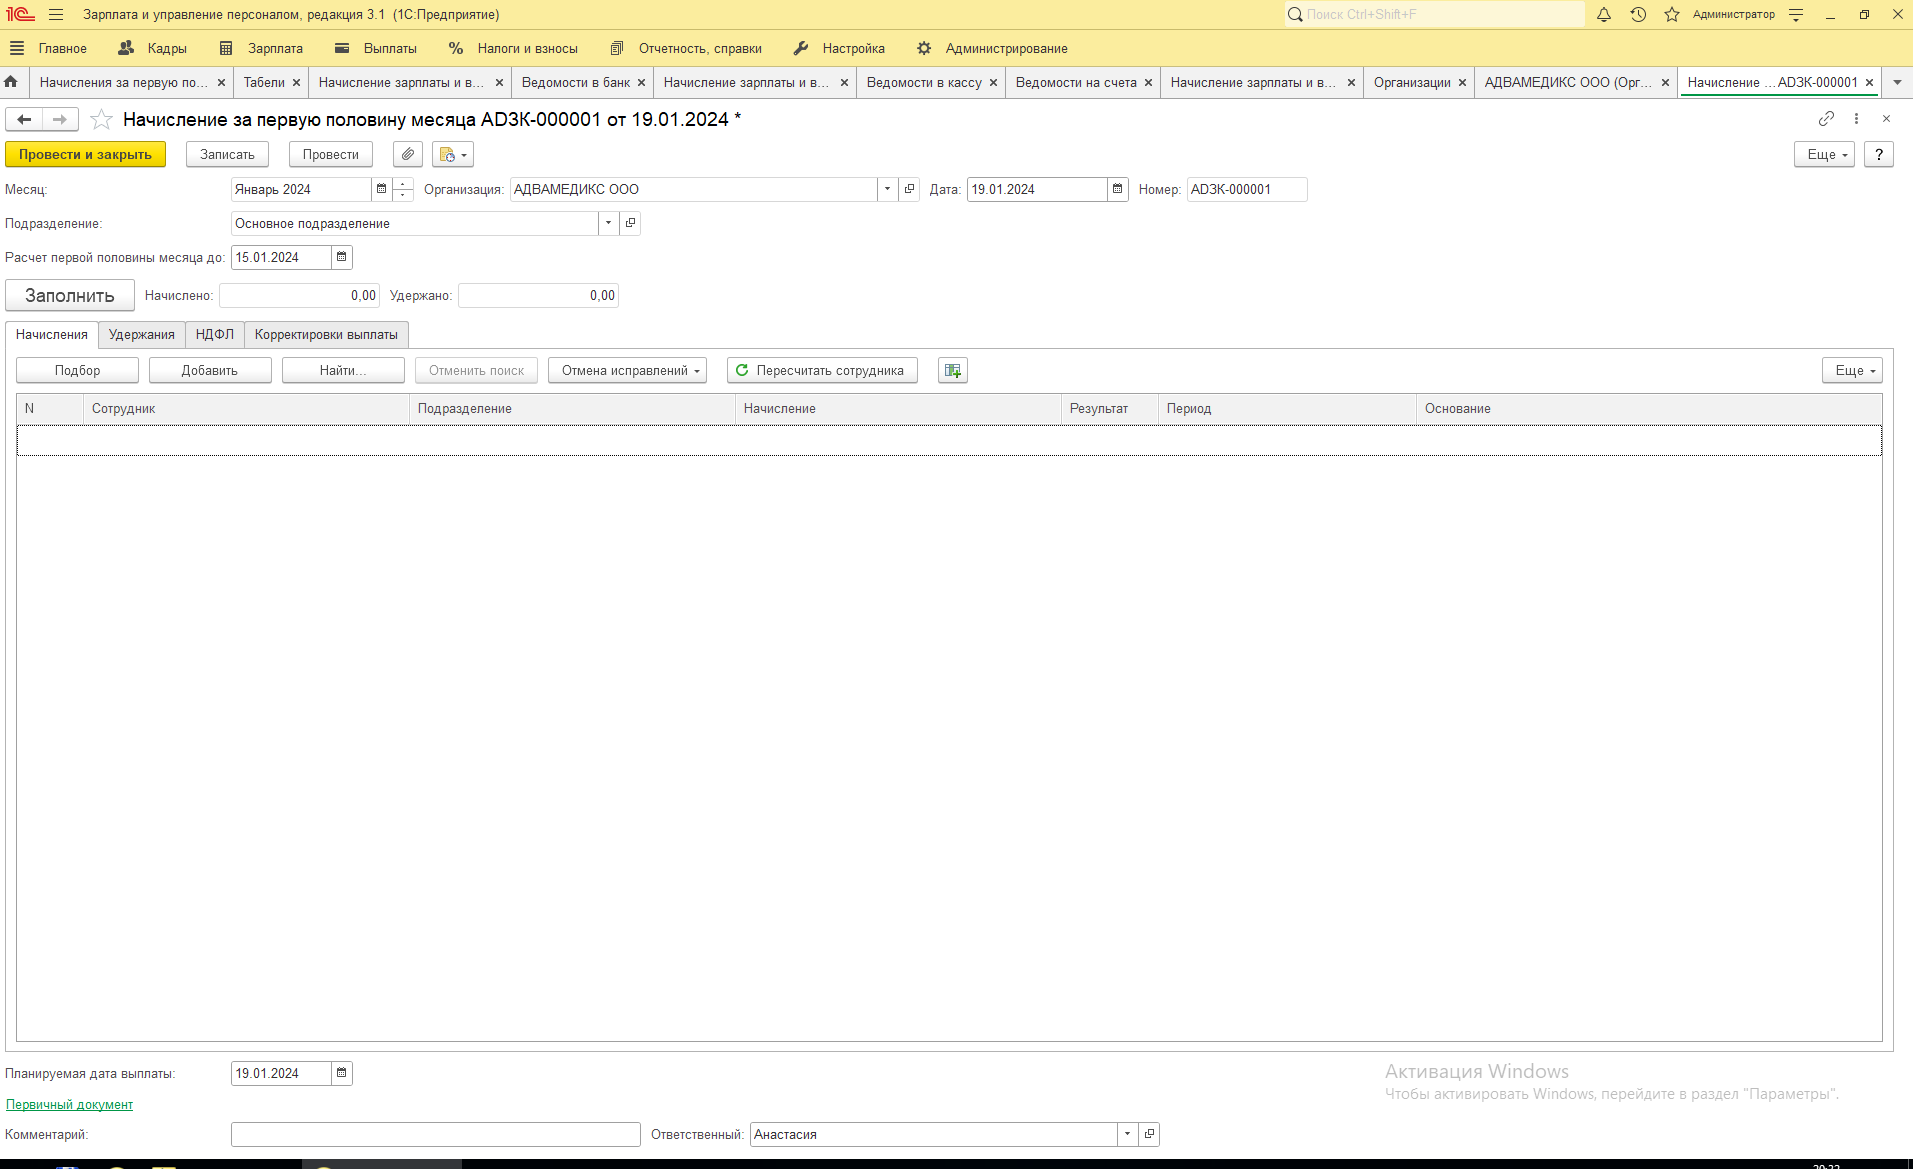
Task: Expand the Ответственный dropdown
Action: coord(1127,1134)
